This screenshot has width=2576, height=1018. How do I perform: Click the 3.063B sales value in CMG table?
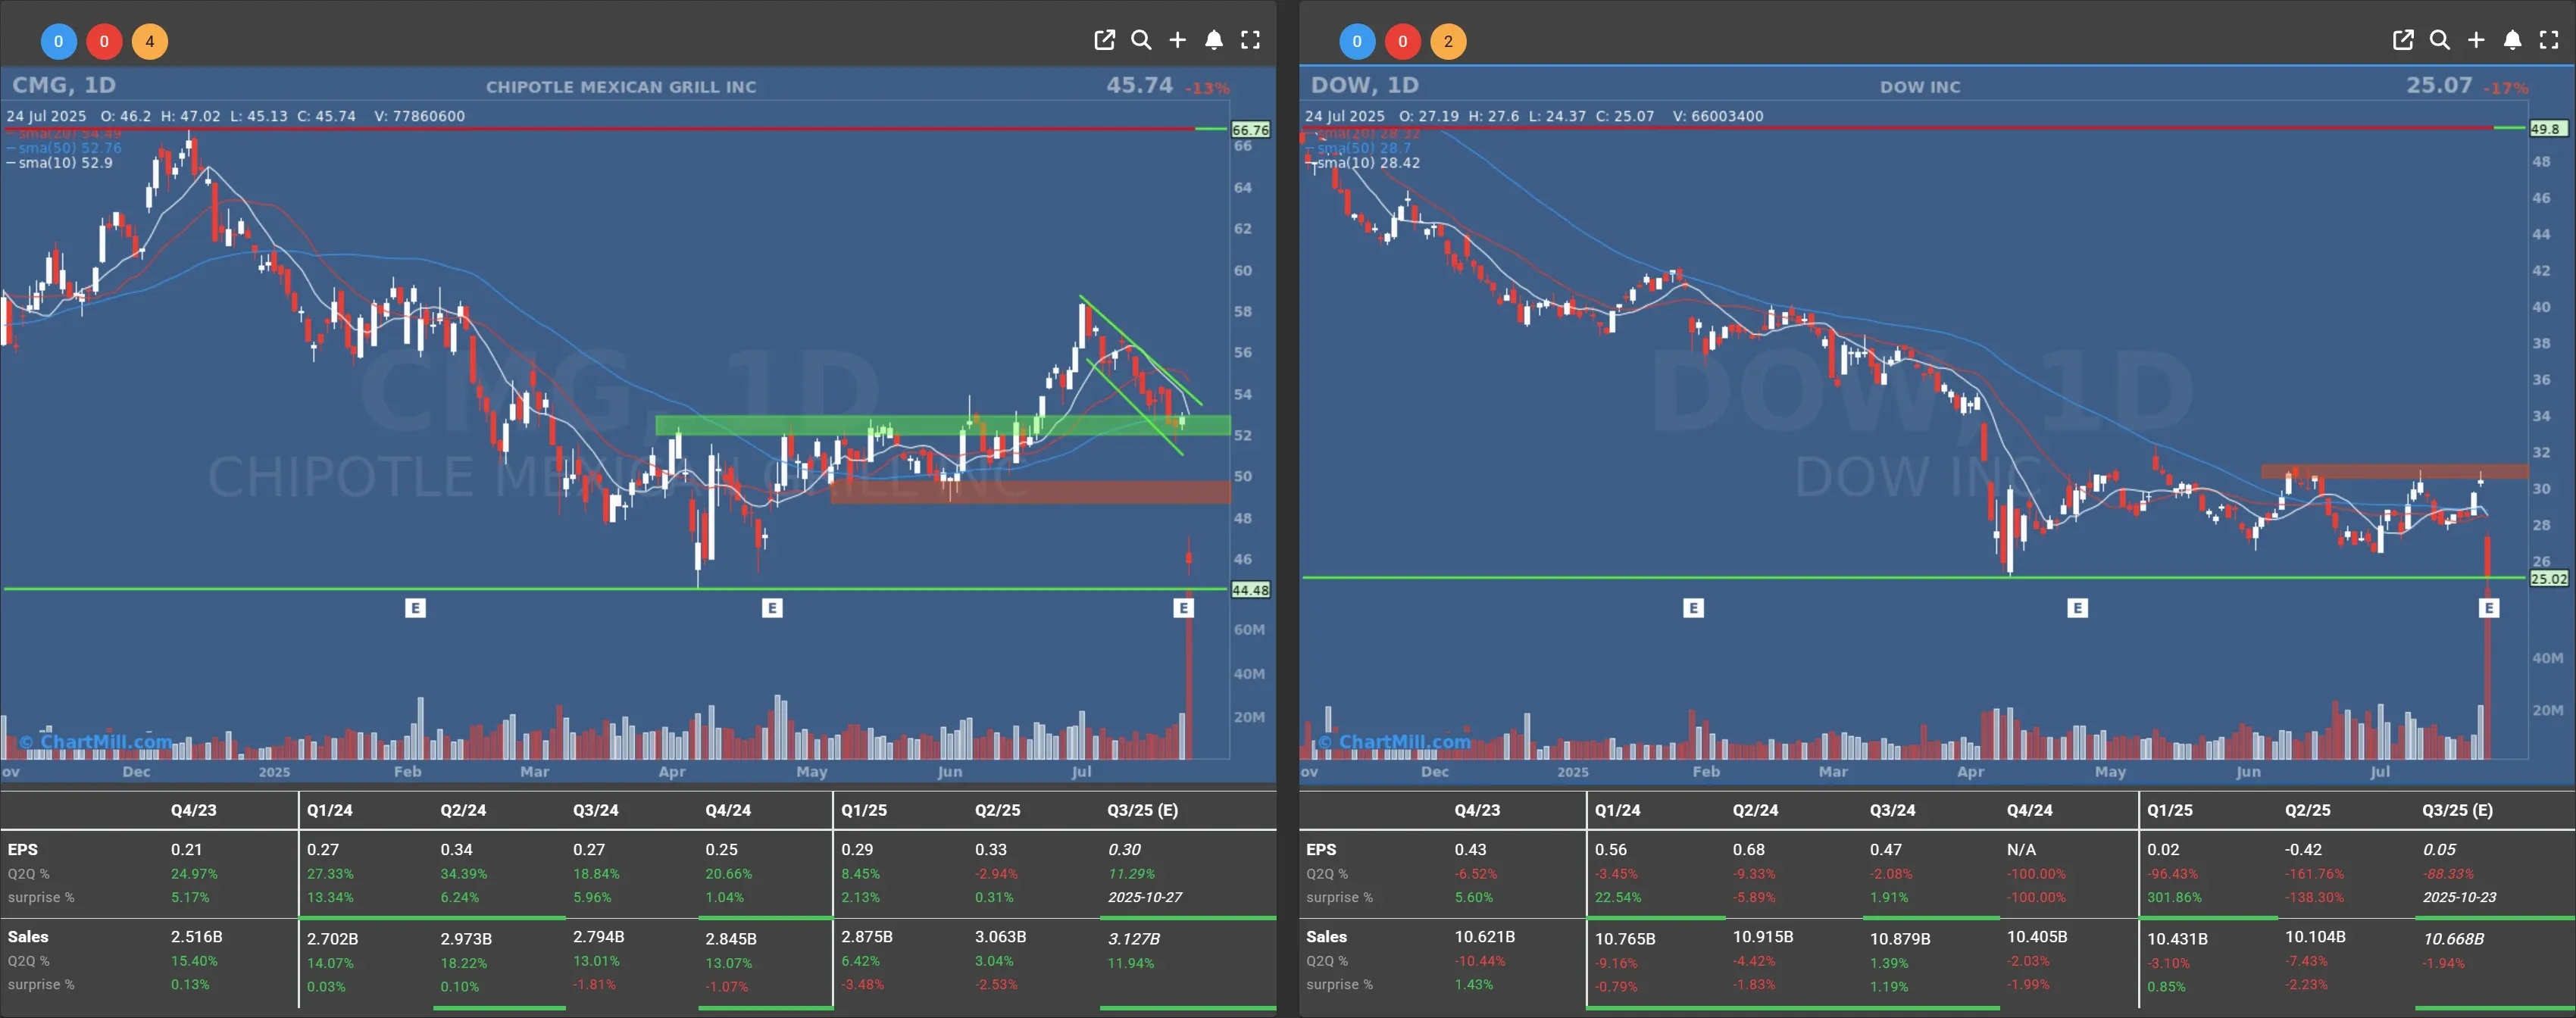pyautogui.click(x=1000, y=937)
